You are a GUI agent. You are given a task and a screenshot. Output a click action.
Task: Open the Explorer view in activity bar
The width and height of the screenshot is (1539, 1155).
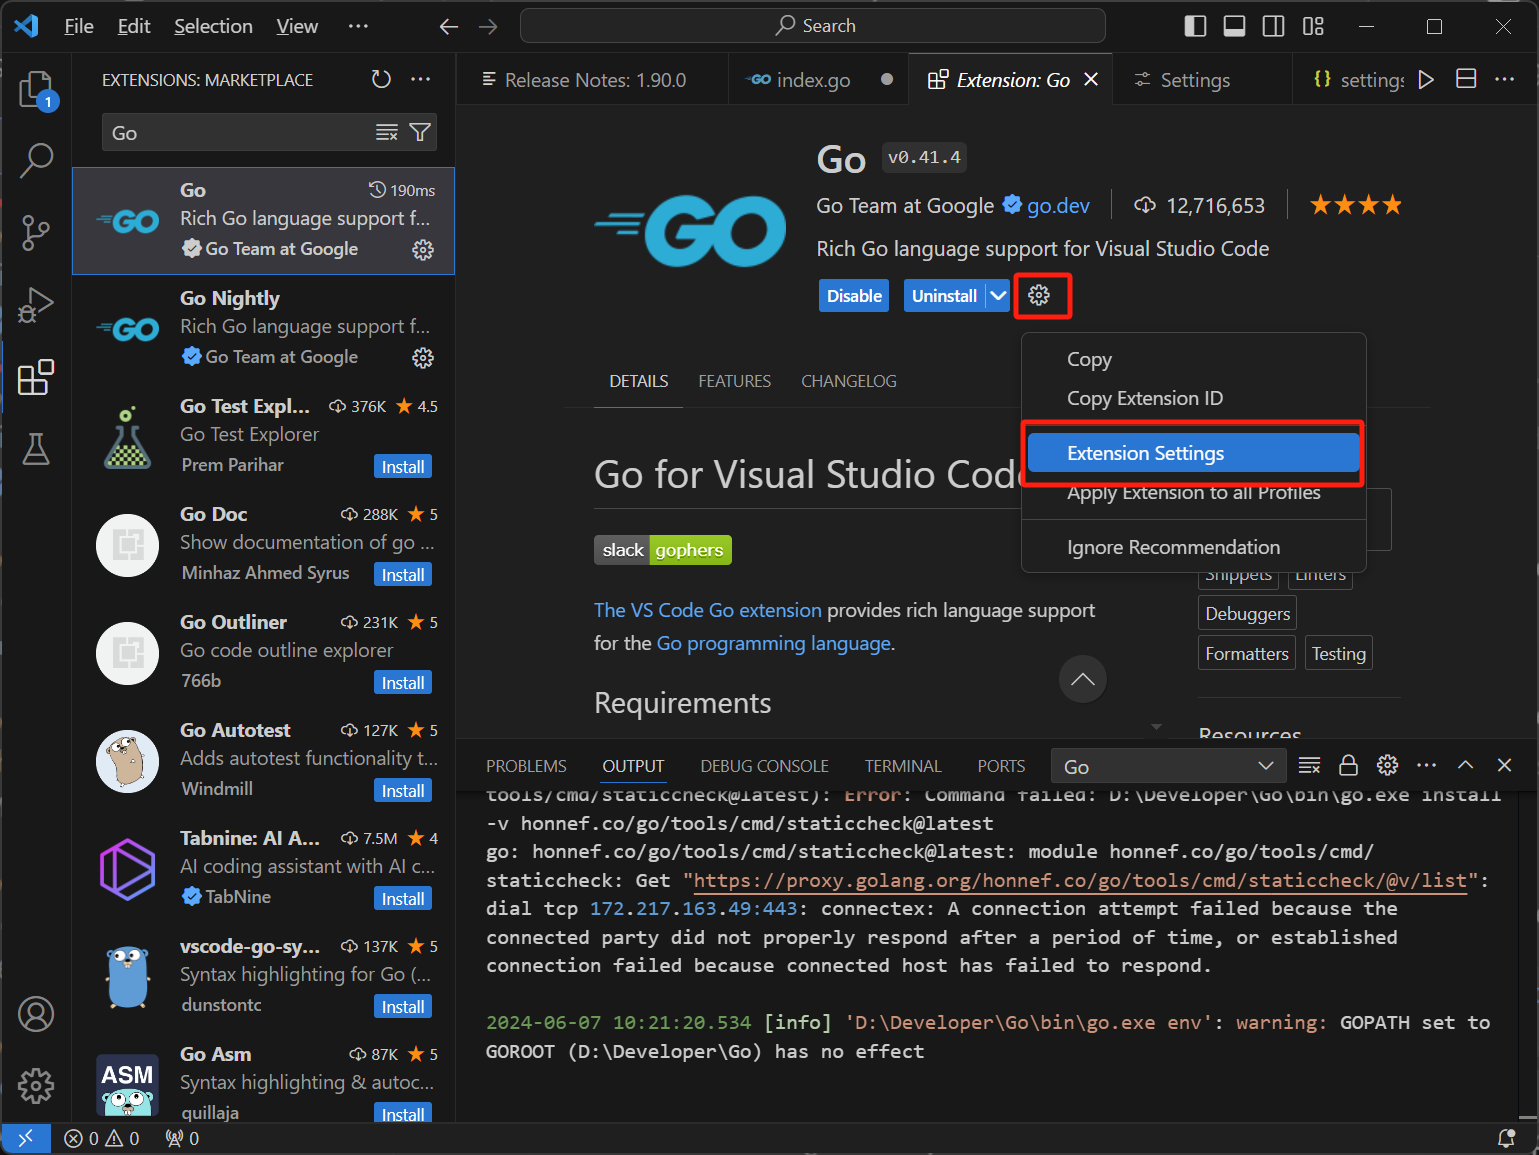point(37,89)
